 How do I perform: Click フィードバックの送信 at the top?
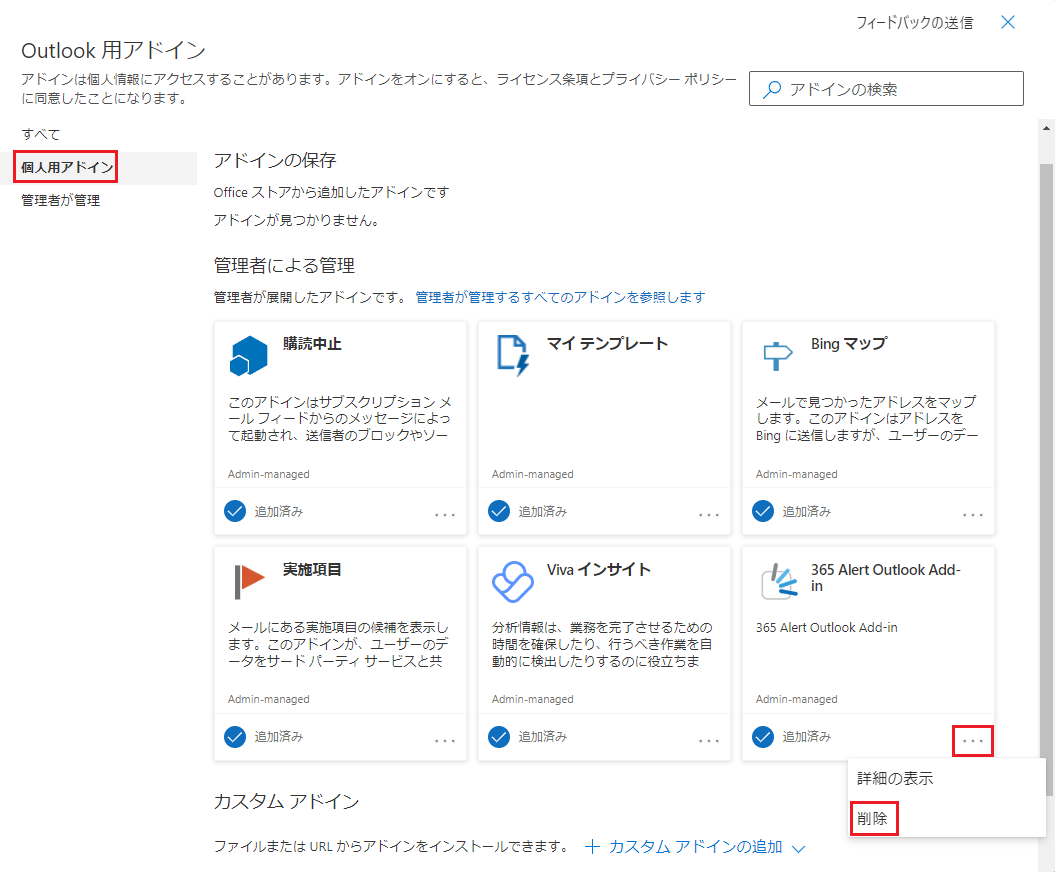click(x=914, y=22)
